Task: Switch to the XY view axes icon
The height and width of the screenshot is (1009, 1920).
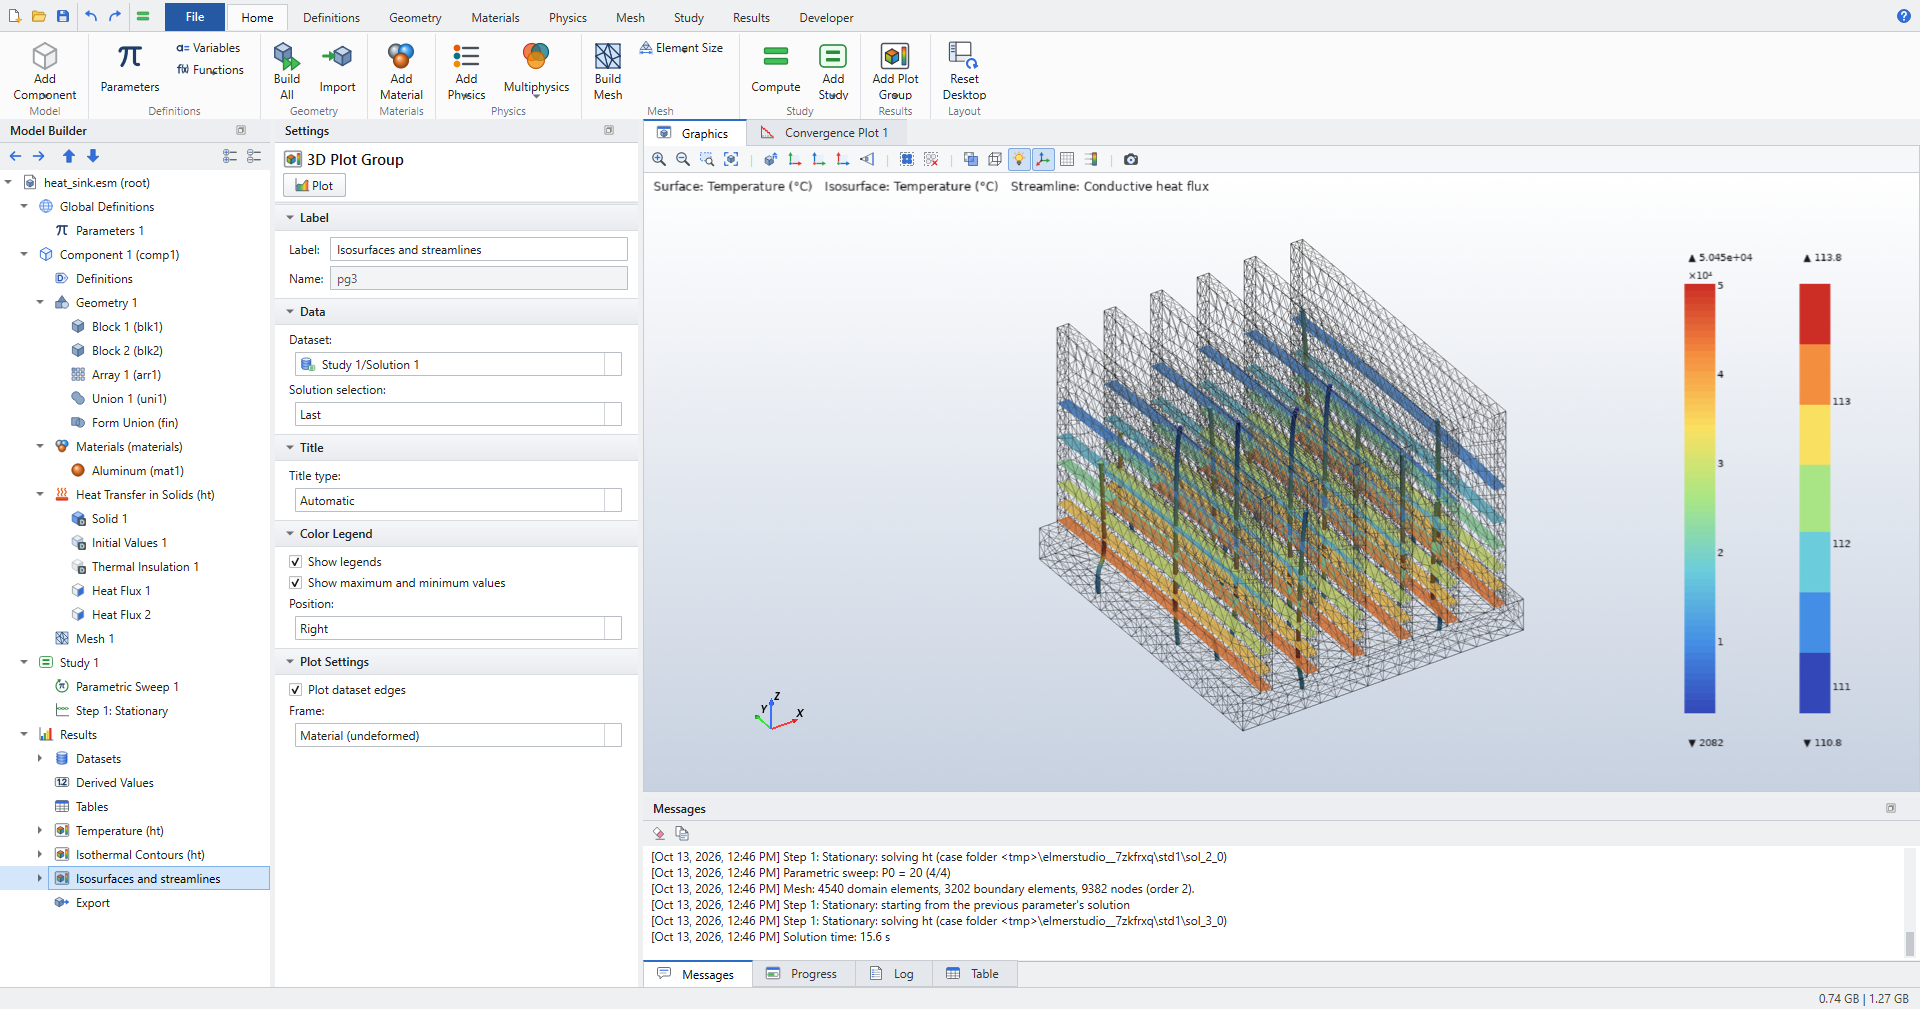Action: tap(795, 159)
